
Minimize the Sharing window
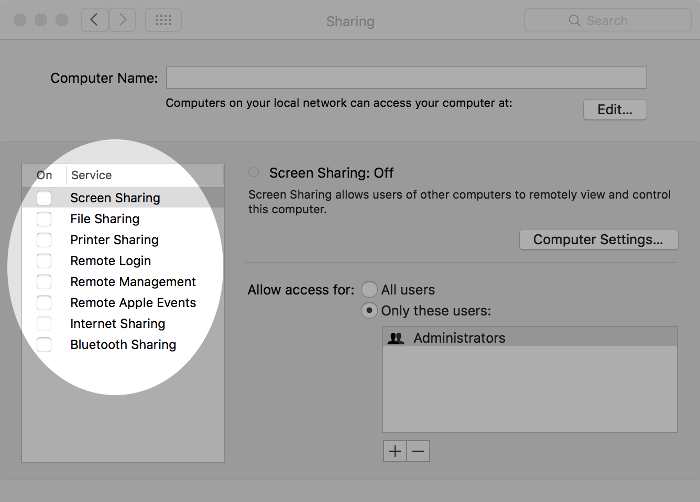click(41, 20)
